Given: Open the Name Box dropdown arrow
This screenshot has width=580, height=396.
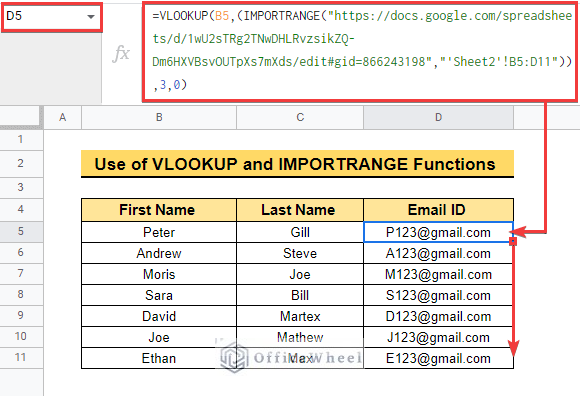Looking at the screenshot, I should tap(91, 17).
